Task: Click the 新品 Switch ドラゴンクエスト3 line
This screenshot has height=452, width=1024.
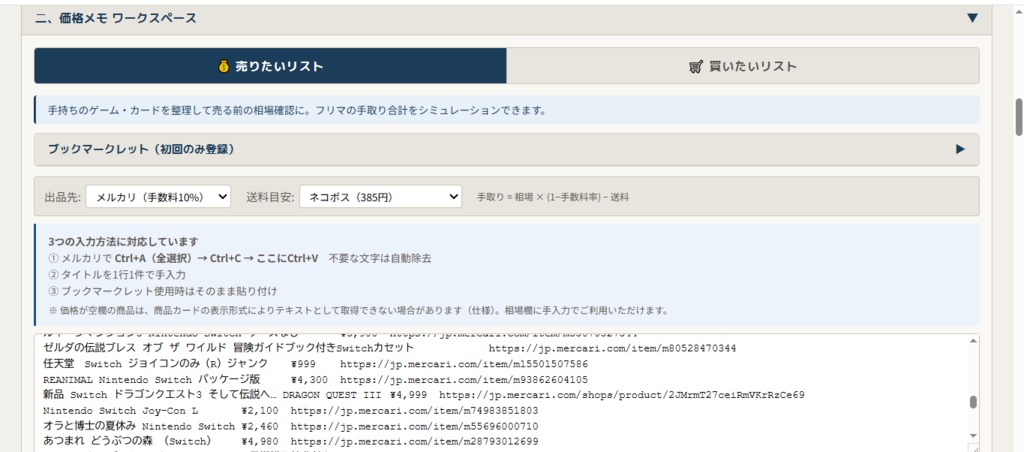Action: 424,395
